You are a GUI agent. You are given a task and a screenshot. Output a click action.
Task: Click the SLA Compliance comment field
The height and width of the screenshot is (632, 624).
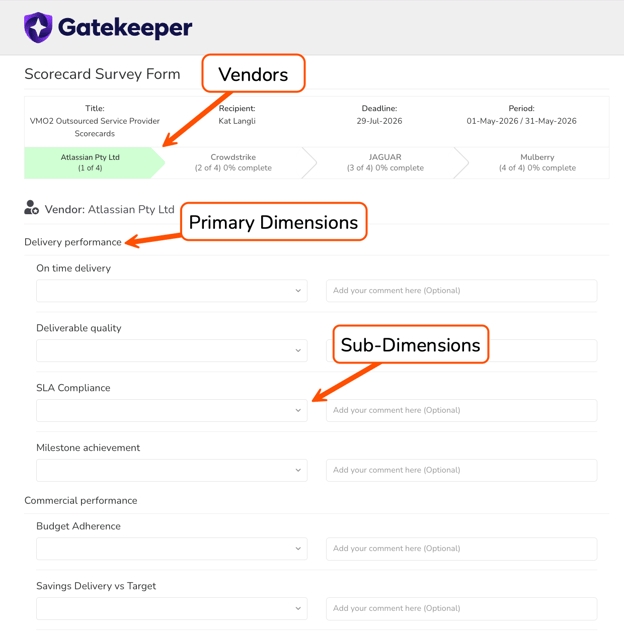tap(462, 410)
